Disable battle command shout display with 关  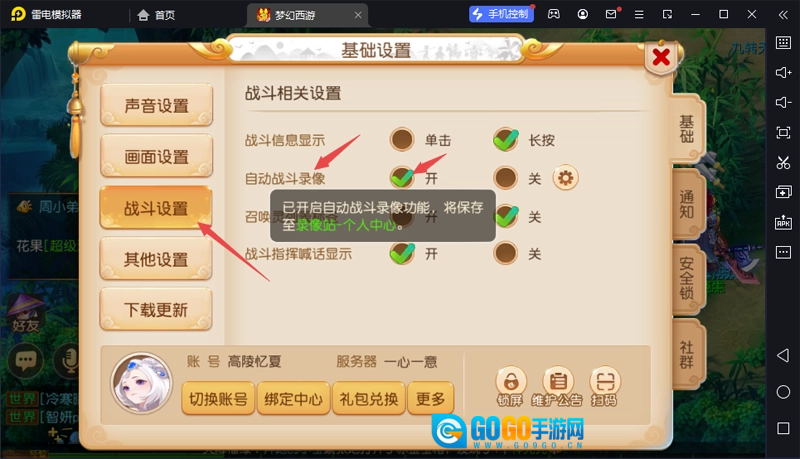pos(506,253)
